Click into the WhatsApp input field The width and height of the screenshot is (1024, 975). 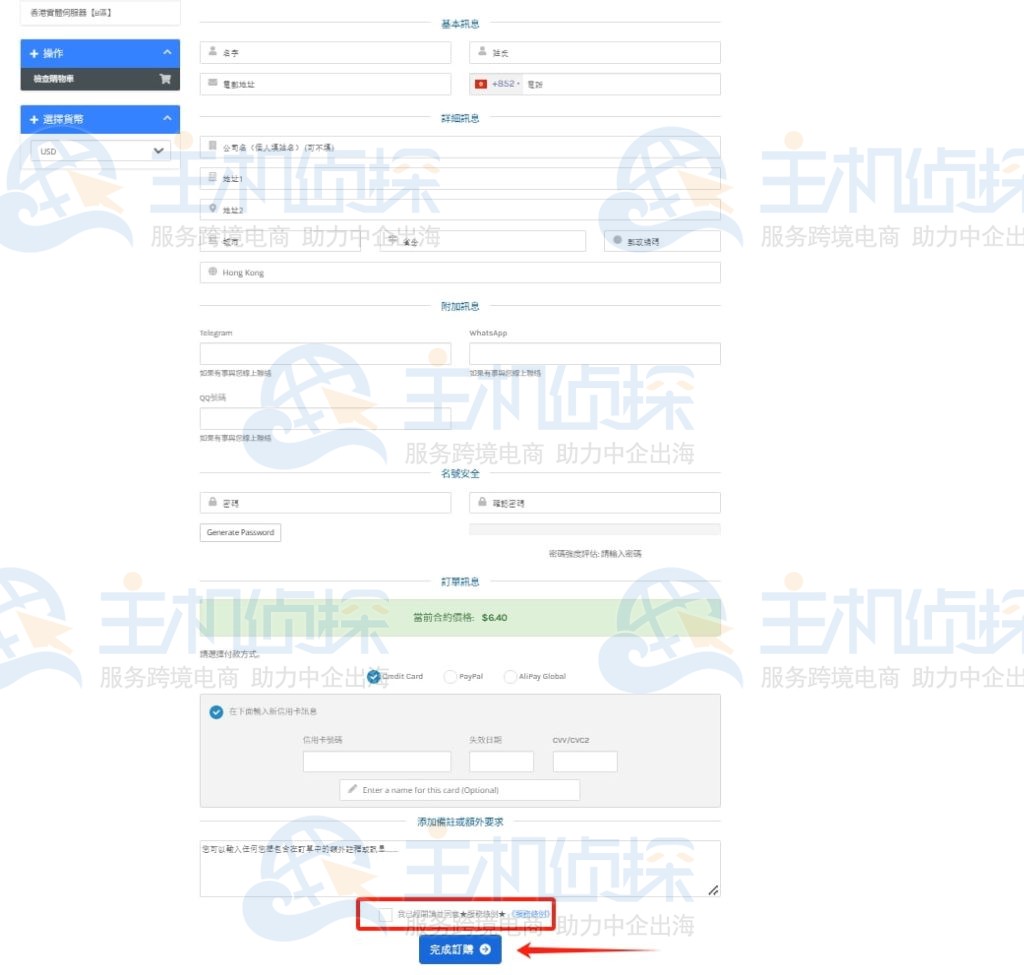click(594, 353)
